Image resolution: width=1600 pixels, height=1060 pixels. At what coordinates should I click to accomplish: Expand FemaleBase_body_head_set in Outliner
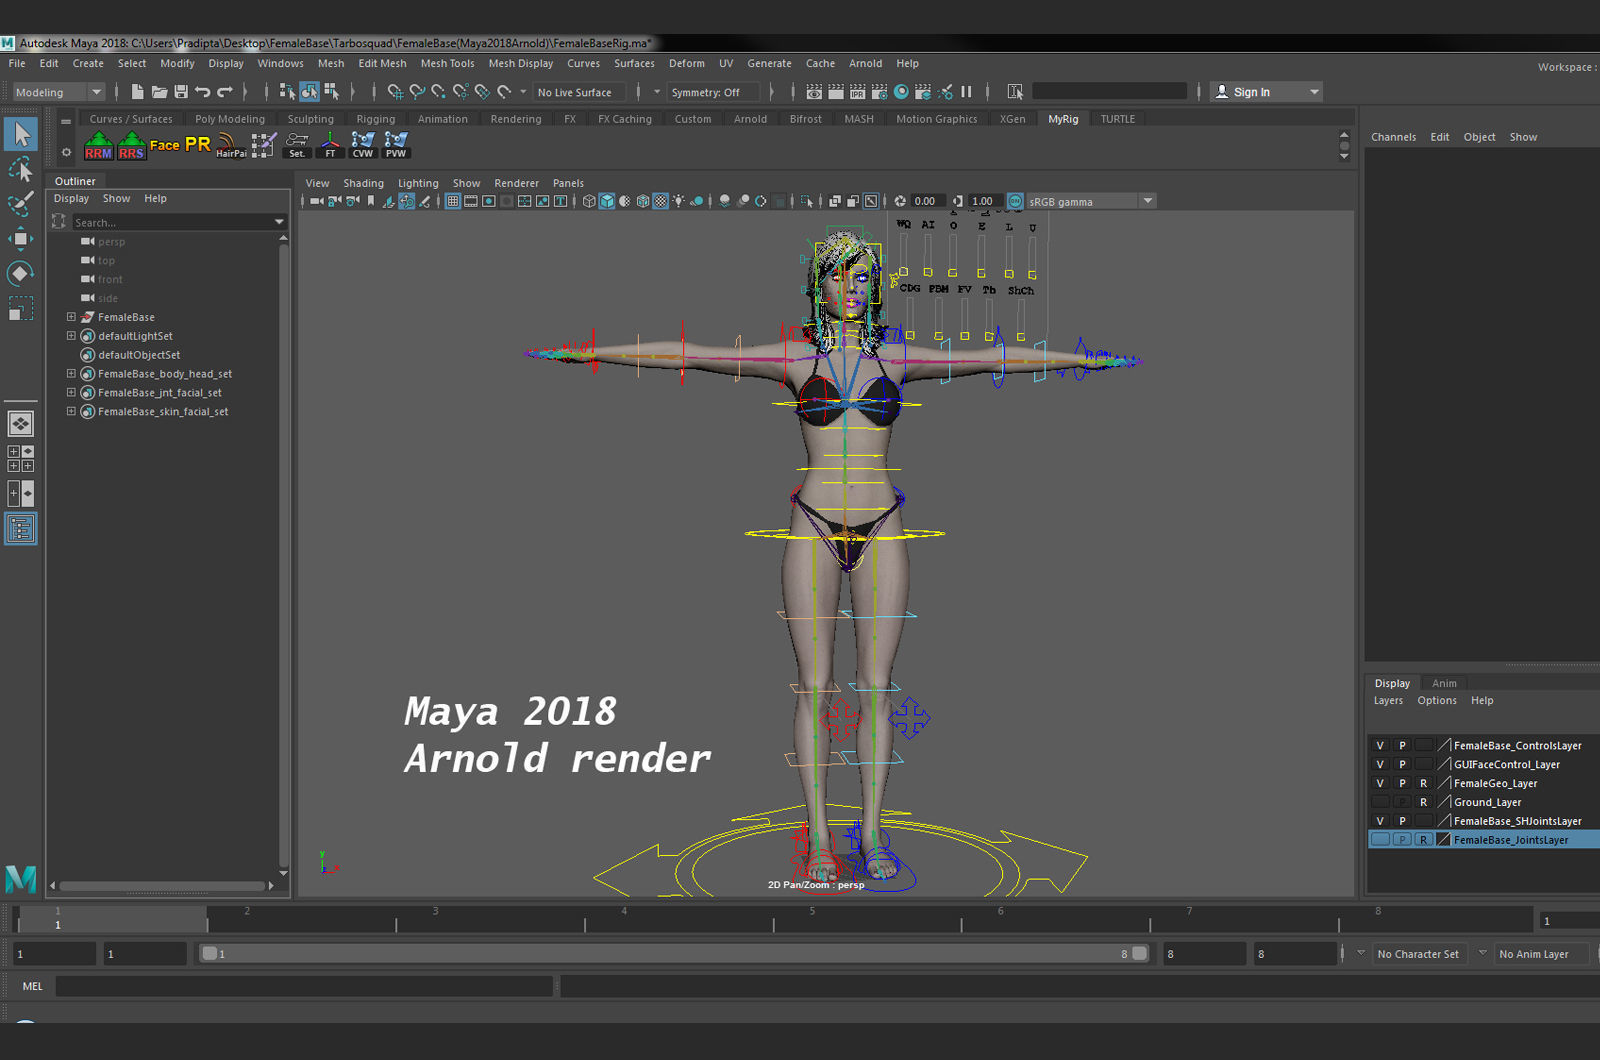pyautogui.click(x=71, y=374)
